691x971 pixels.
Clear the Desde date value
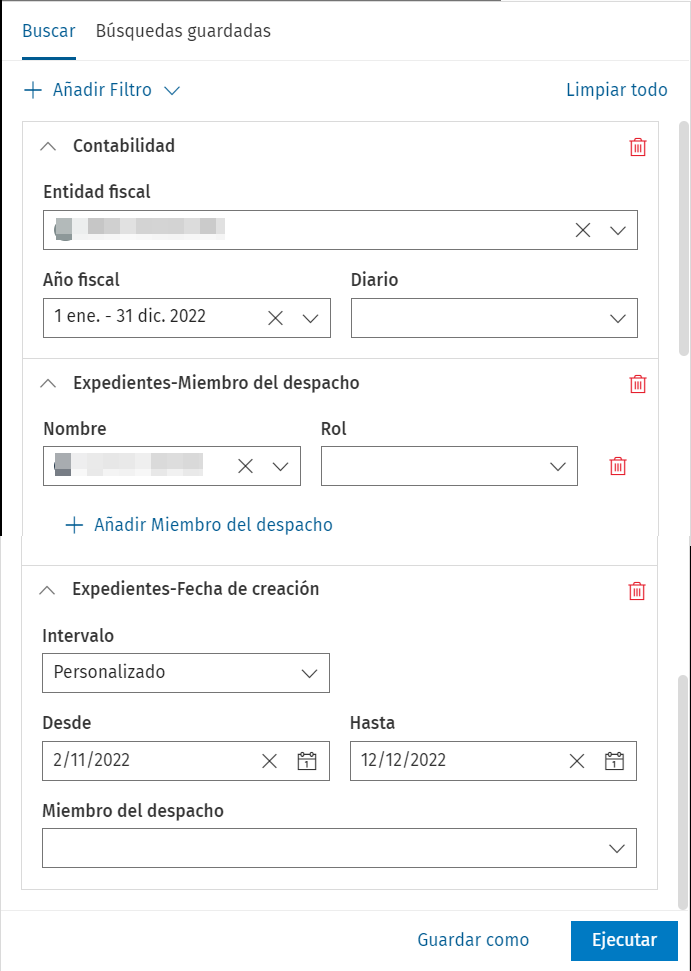click(x=269, y=761)
